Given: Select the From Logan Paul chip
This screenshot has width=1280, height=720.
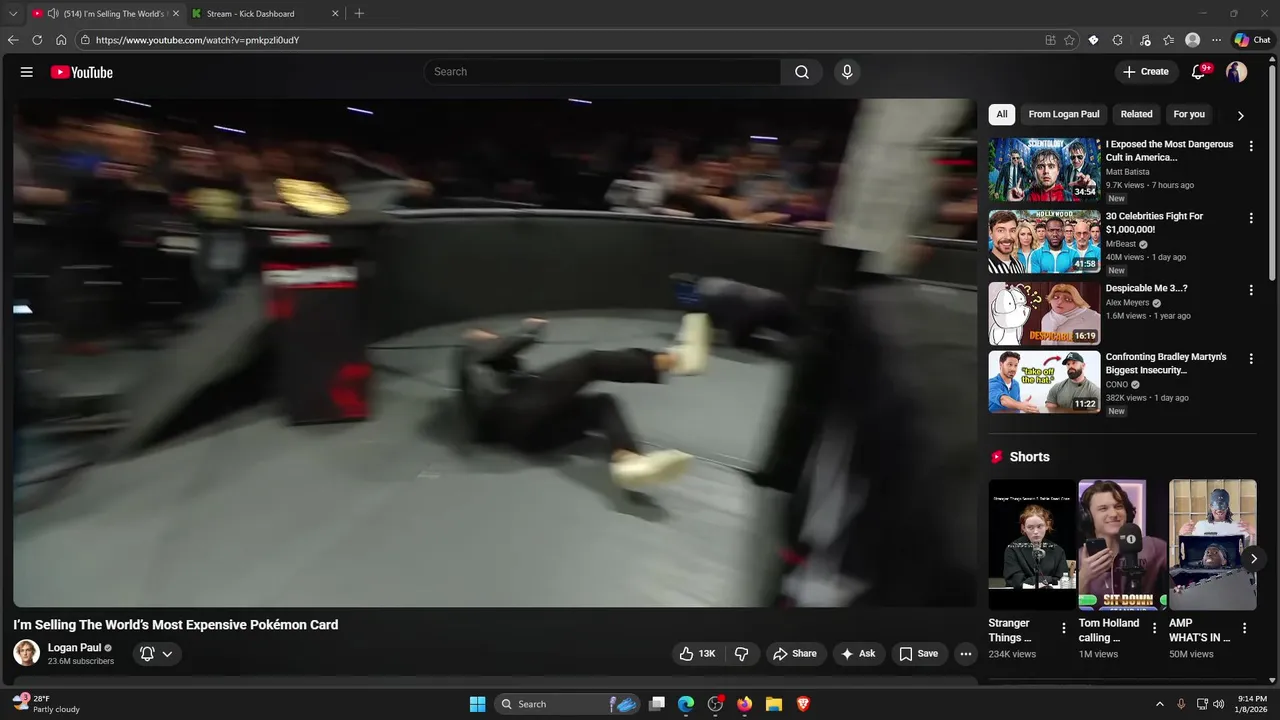Looking at the screenshot, I should 1064,114.
